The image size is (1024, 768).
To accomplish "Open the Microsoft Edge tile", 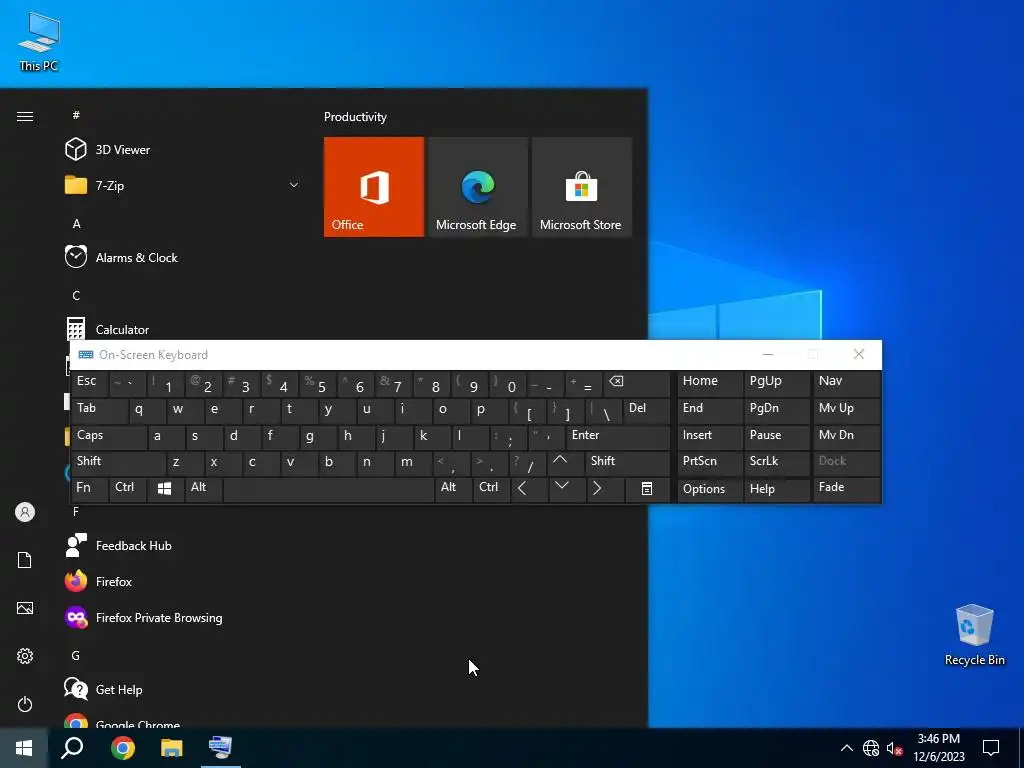I will (x=477, y=187).
